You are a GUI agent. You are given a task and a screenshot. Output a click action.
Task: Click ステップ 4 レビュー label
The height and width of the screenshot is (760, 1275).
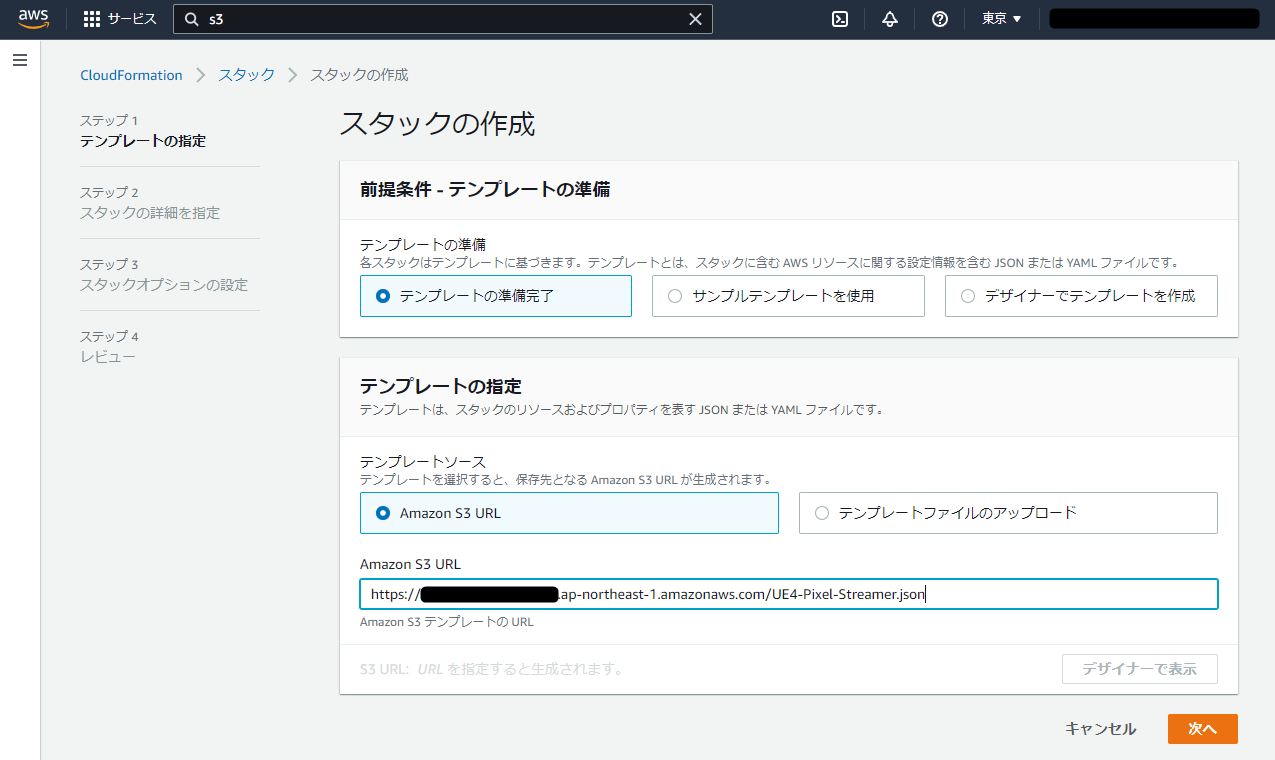(x=108, y=346)
